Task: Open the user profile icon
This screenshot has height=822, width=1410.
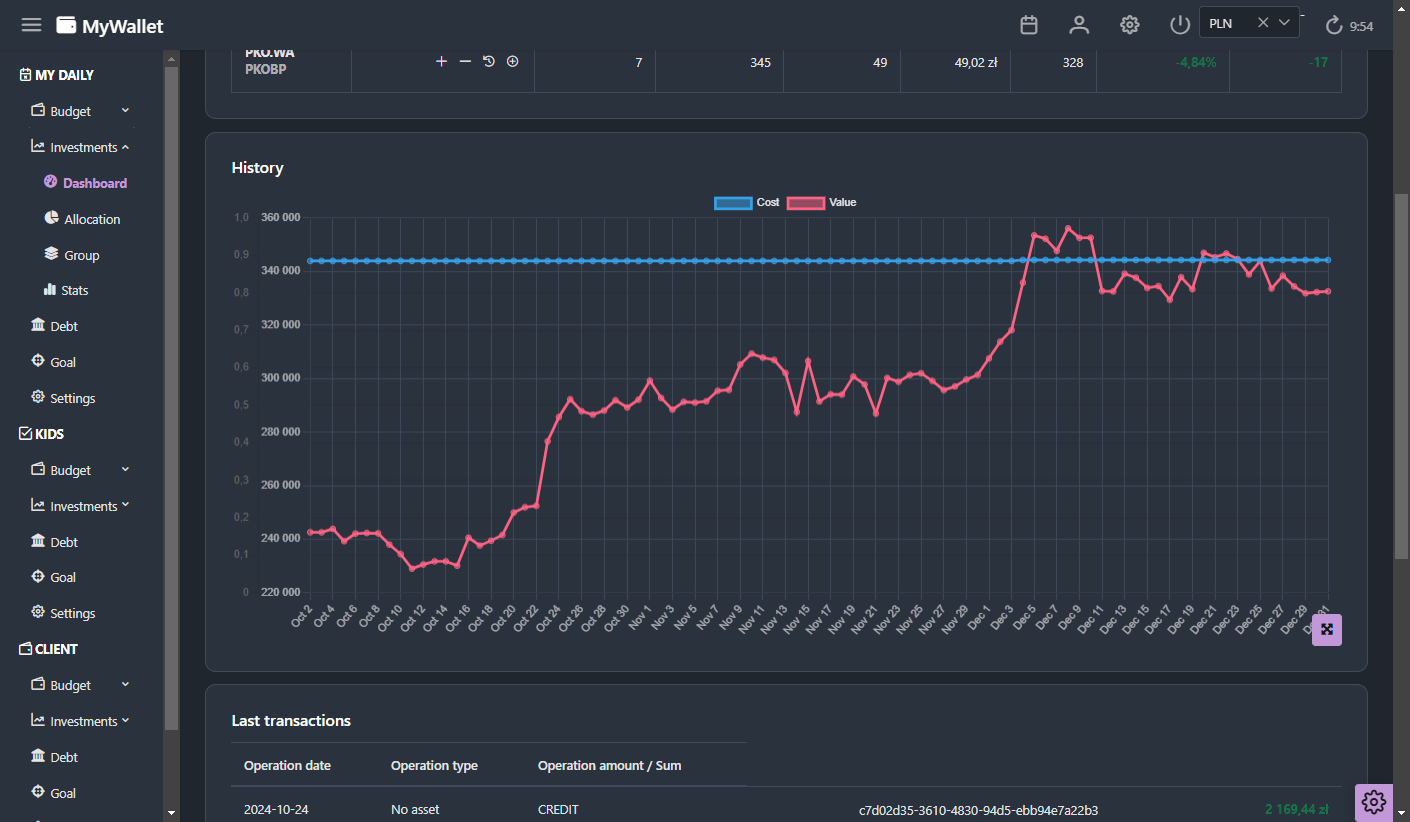Action: point(1079,25)
